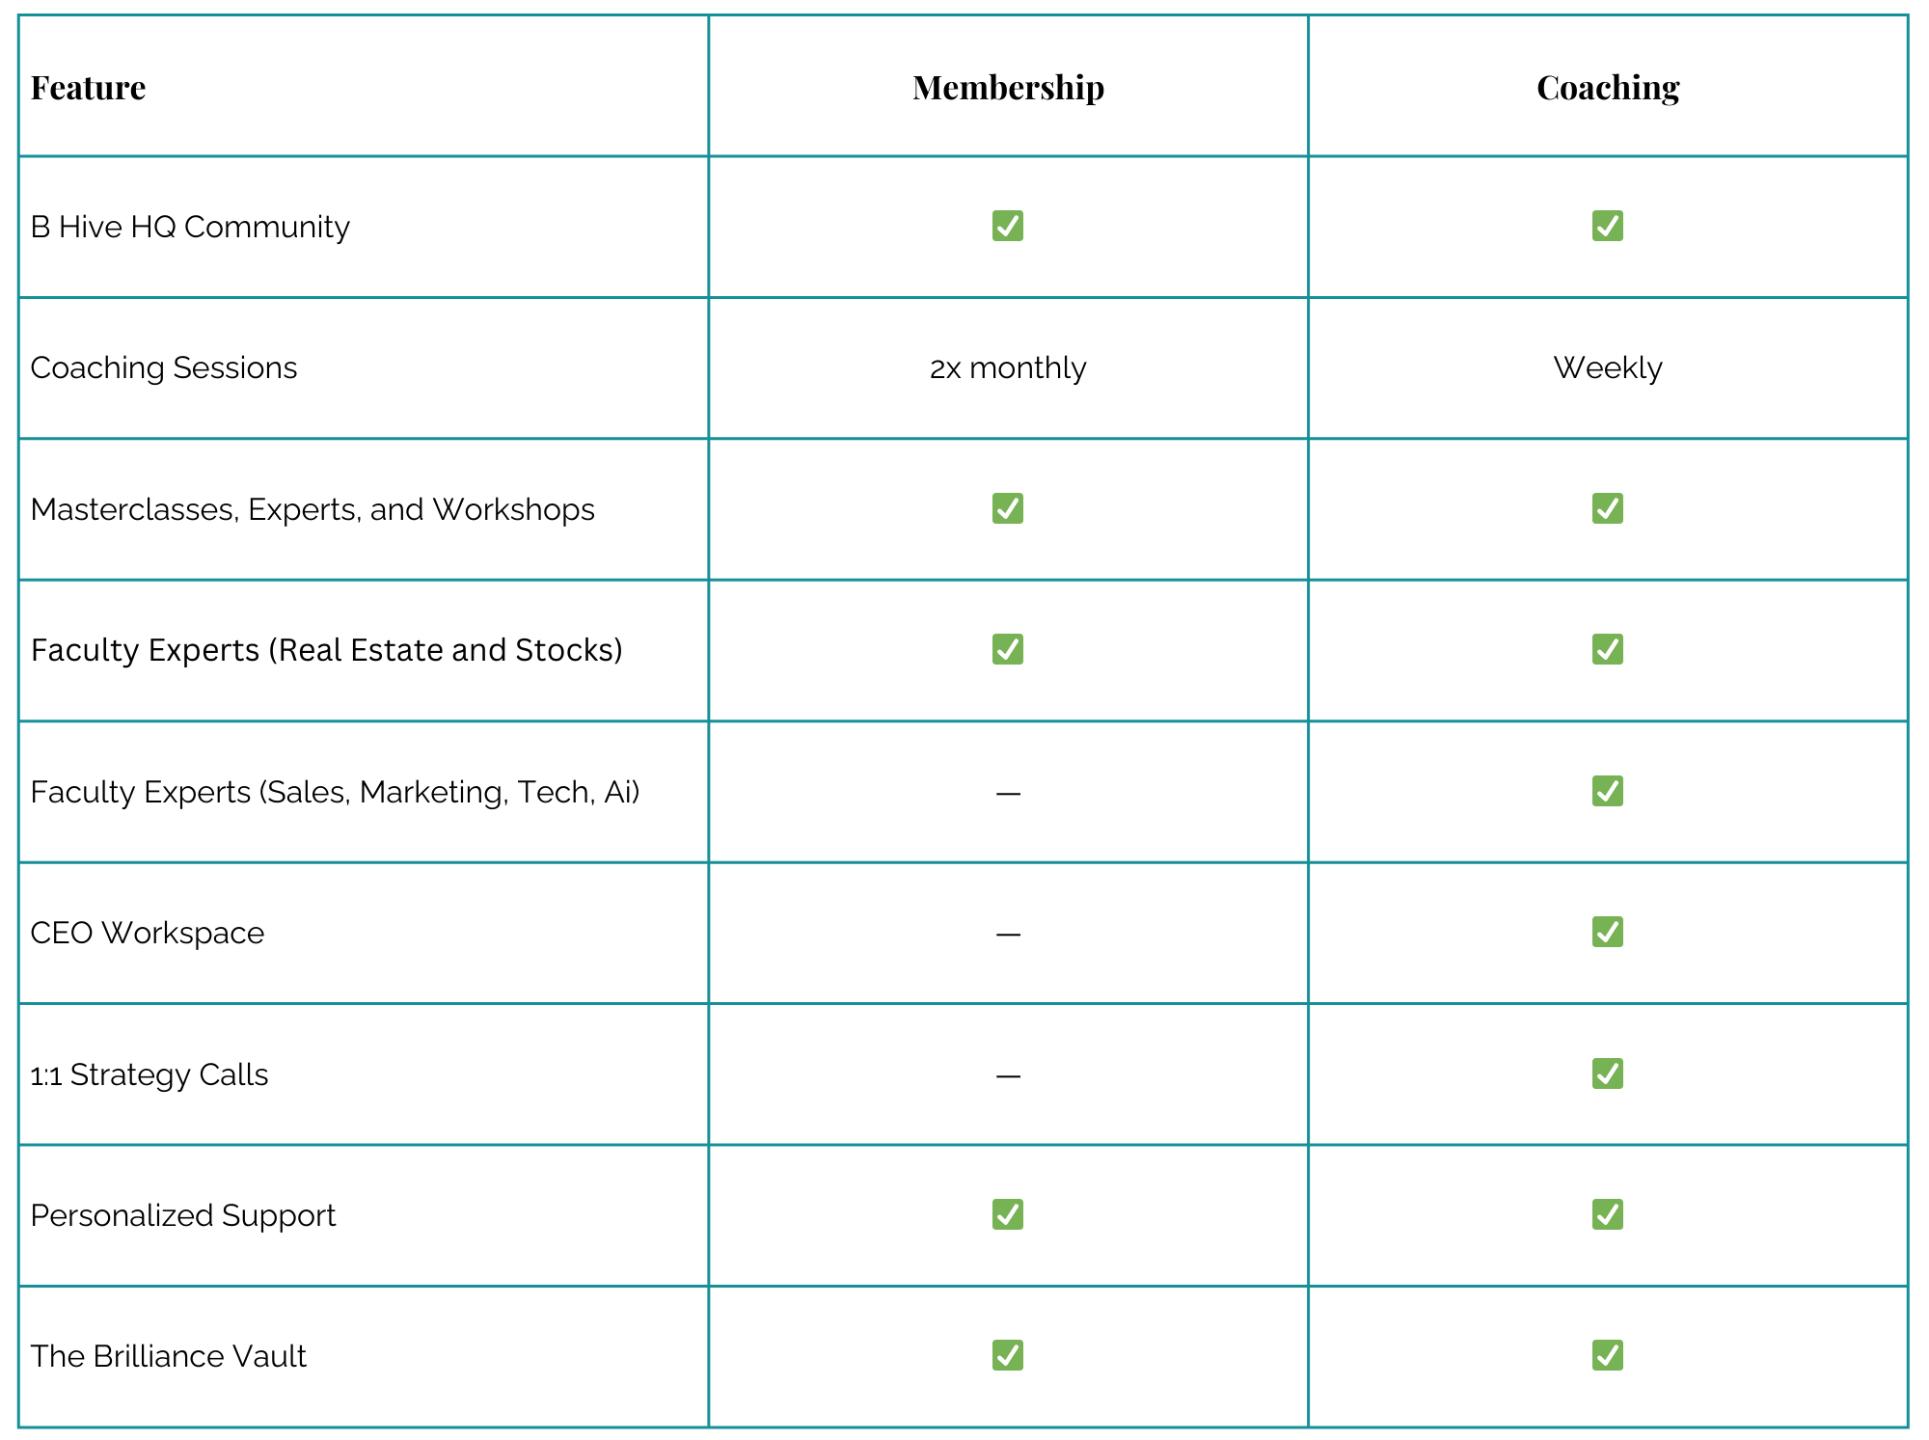Click Membership checkmark for Faculty Experts Real Estate

[x=1007, y=649]
